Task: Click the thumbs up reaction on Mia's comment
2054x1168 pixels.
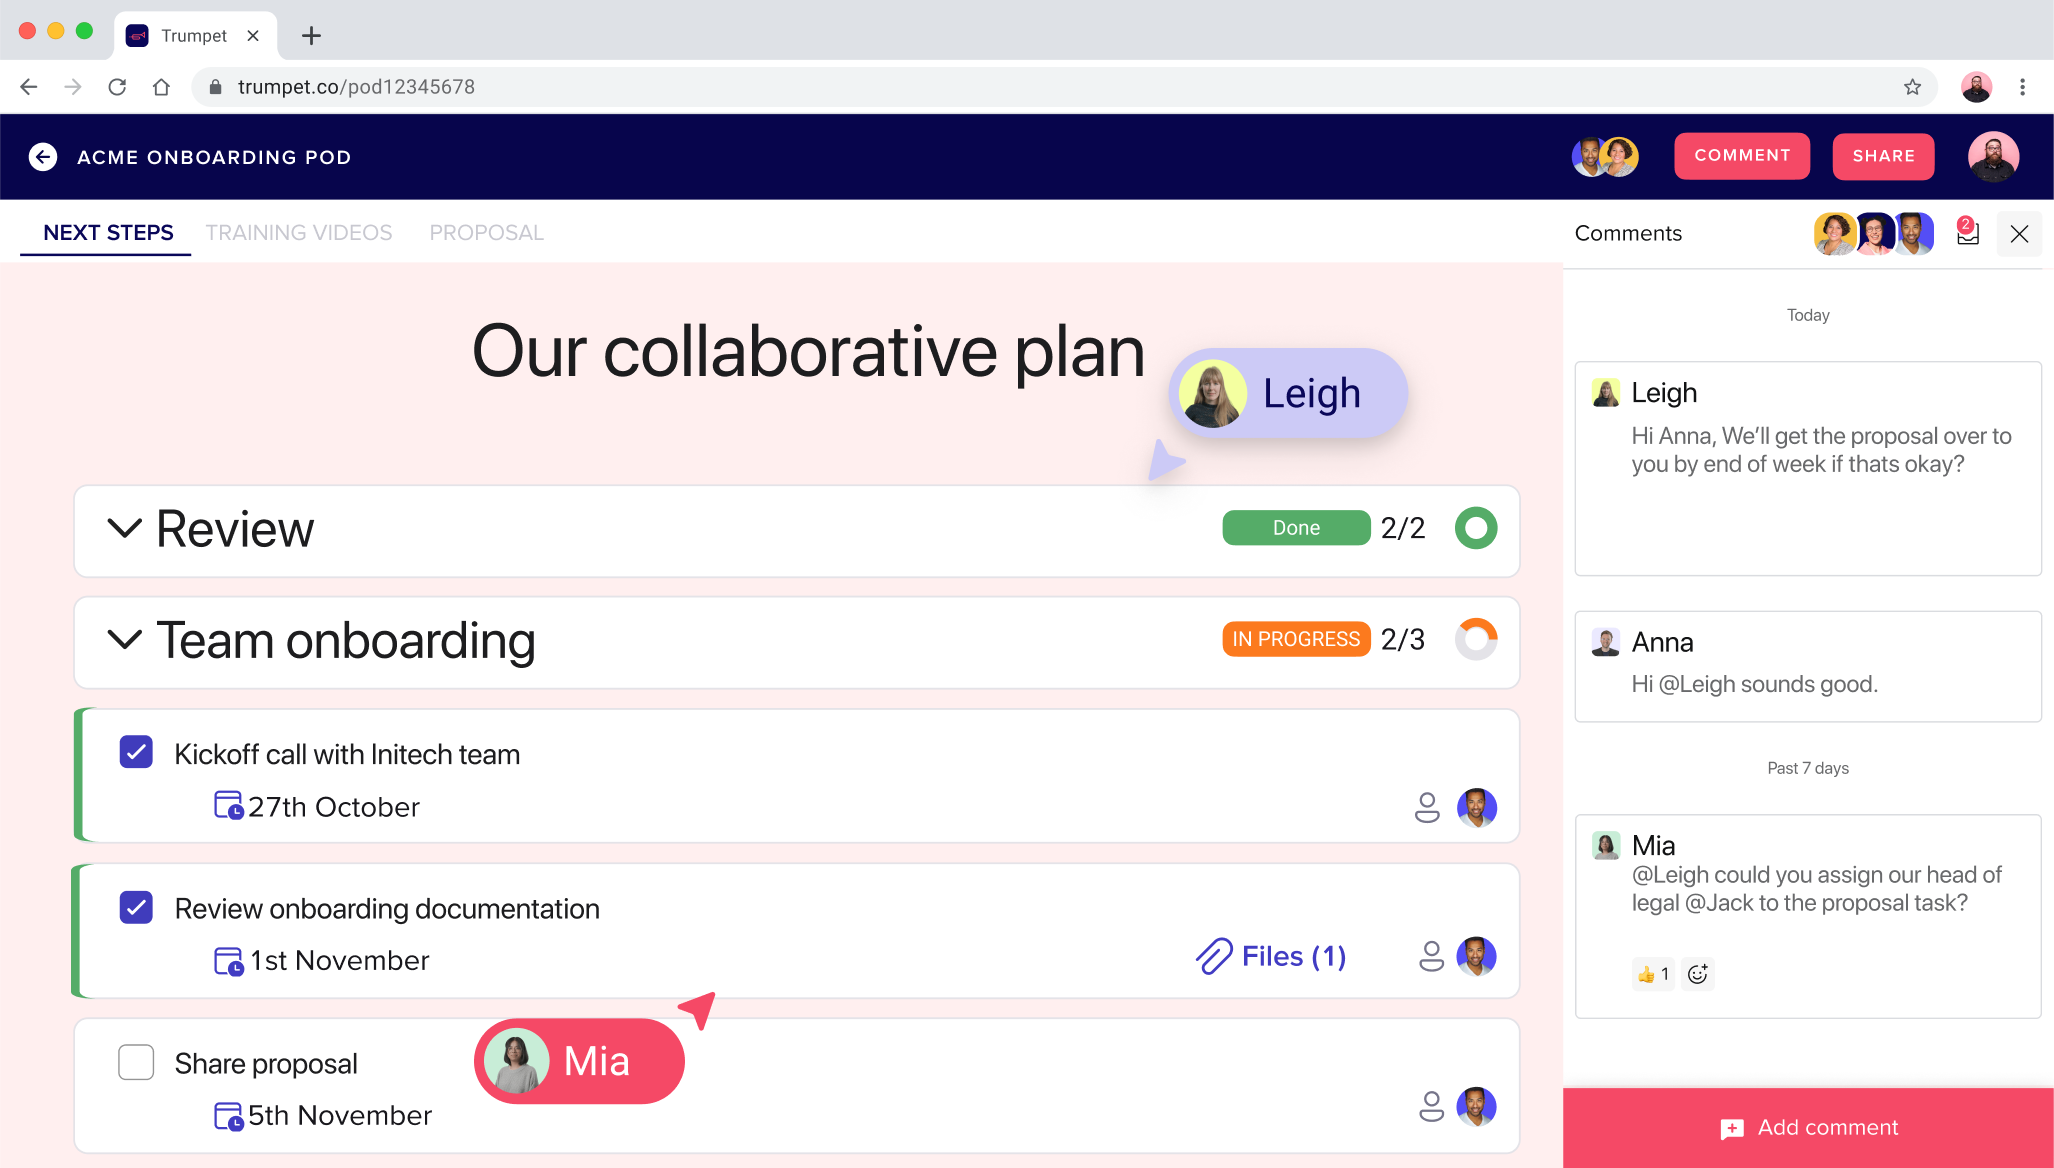Action: point(1652,974)
